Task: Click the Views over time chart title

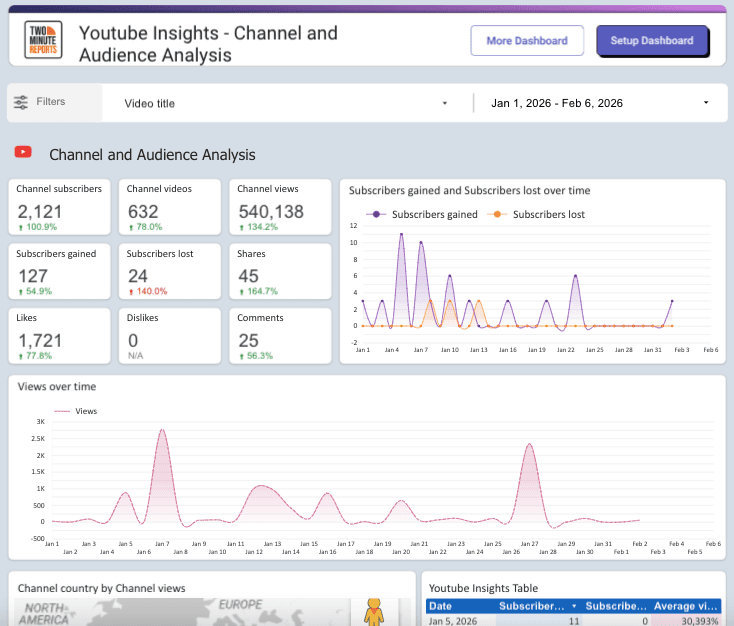Action: coord(57,387)
